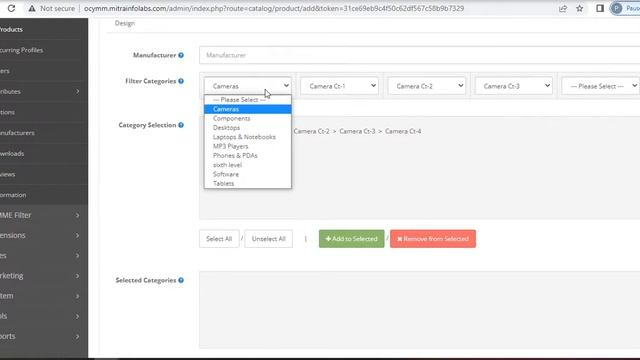Screen dimensions: 640x360
Task: Choose Software option in list
Action: (x=248, y=174)
